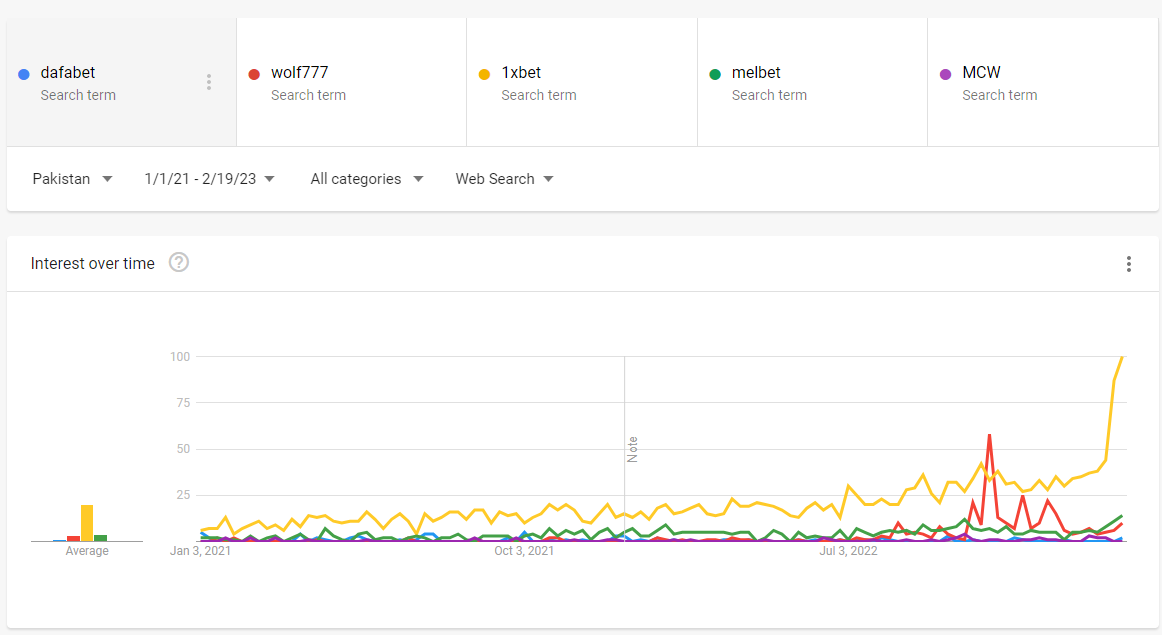Screen dimensions: 1162x635
Task: Click the Note marker on the chart
Action: [632, 449]
